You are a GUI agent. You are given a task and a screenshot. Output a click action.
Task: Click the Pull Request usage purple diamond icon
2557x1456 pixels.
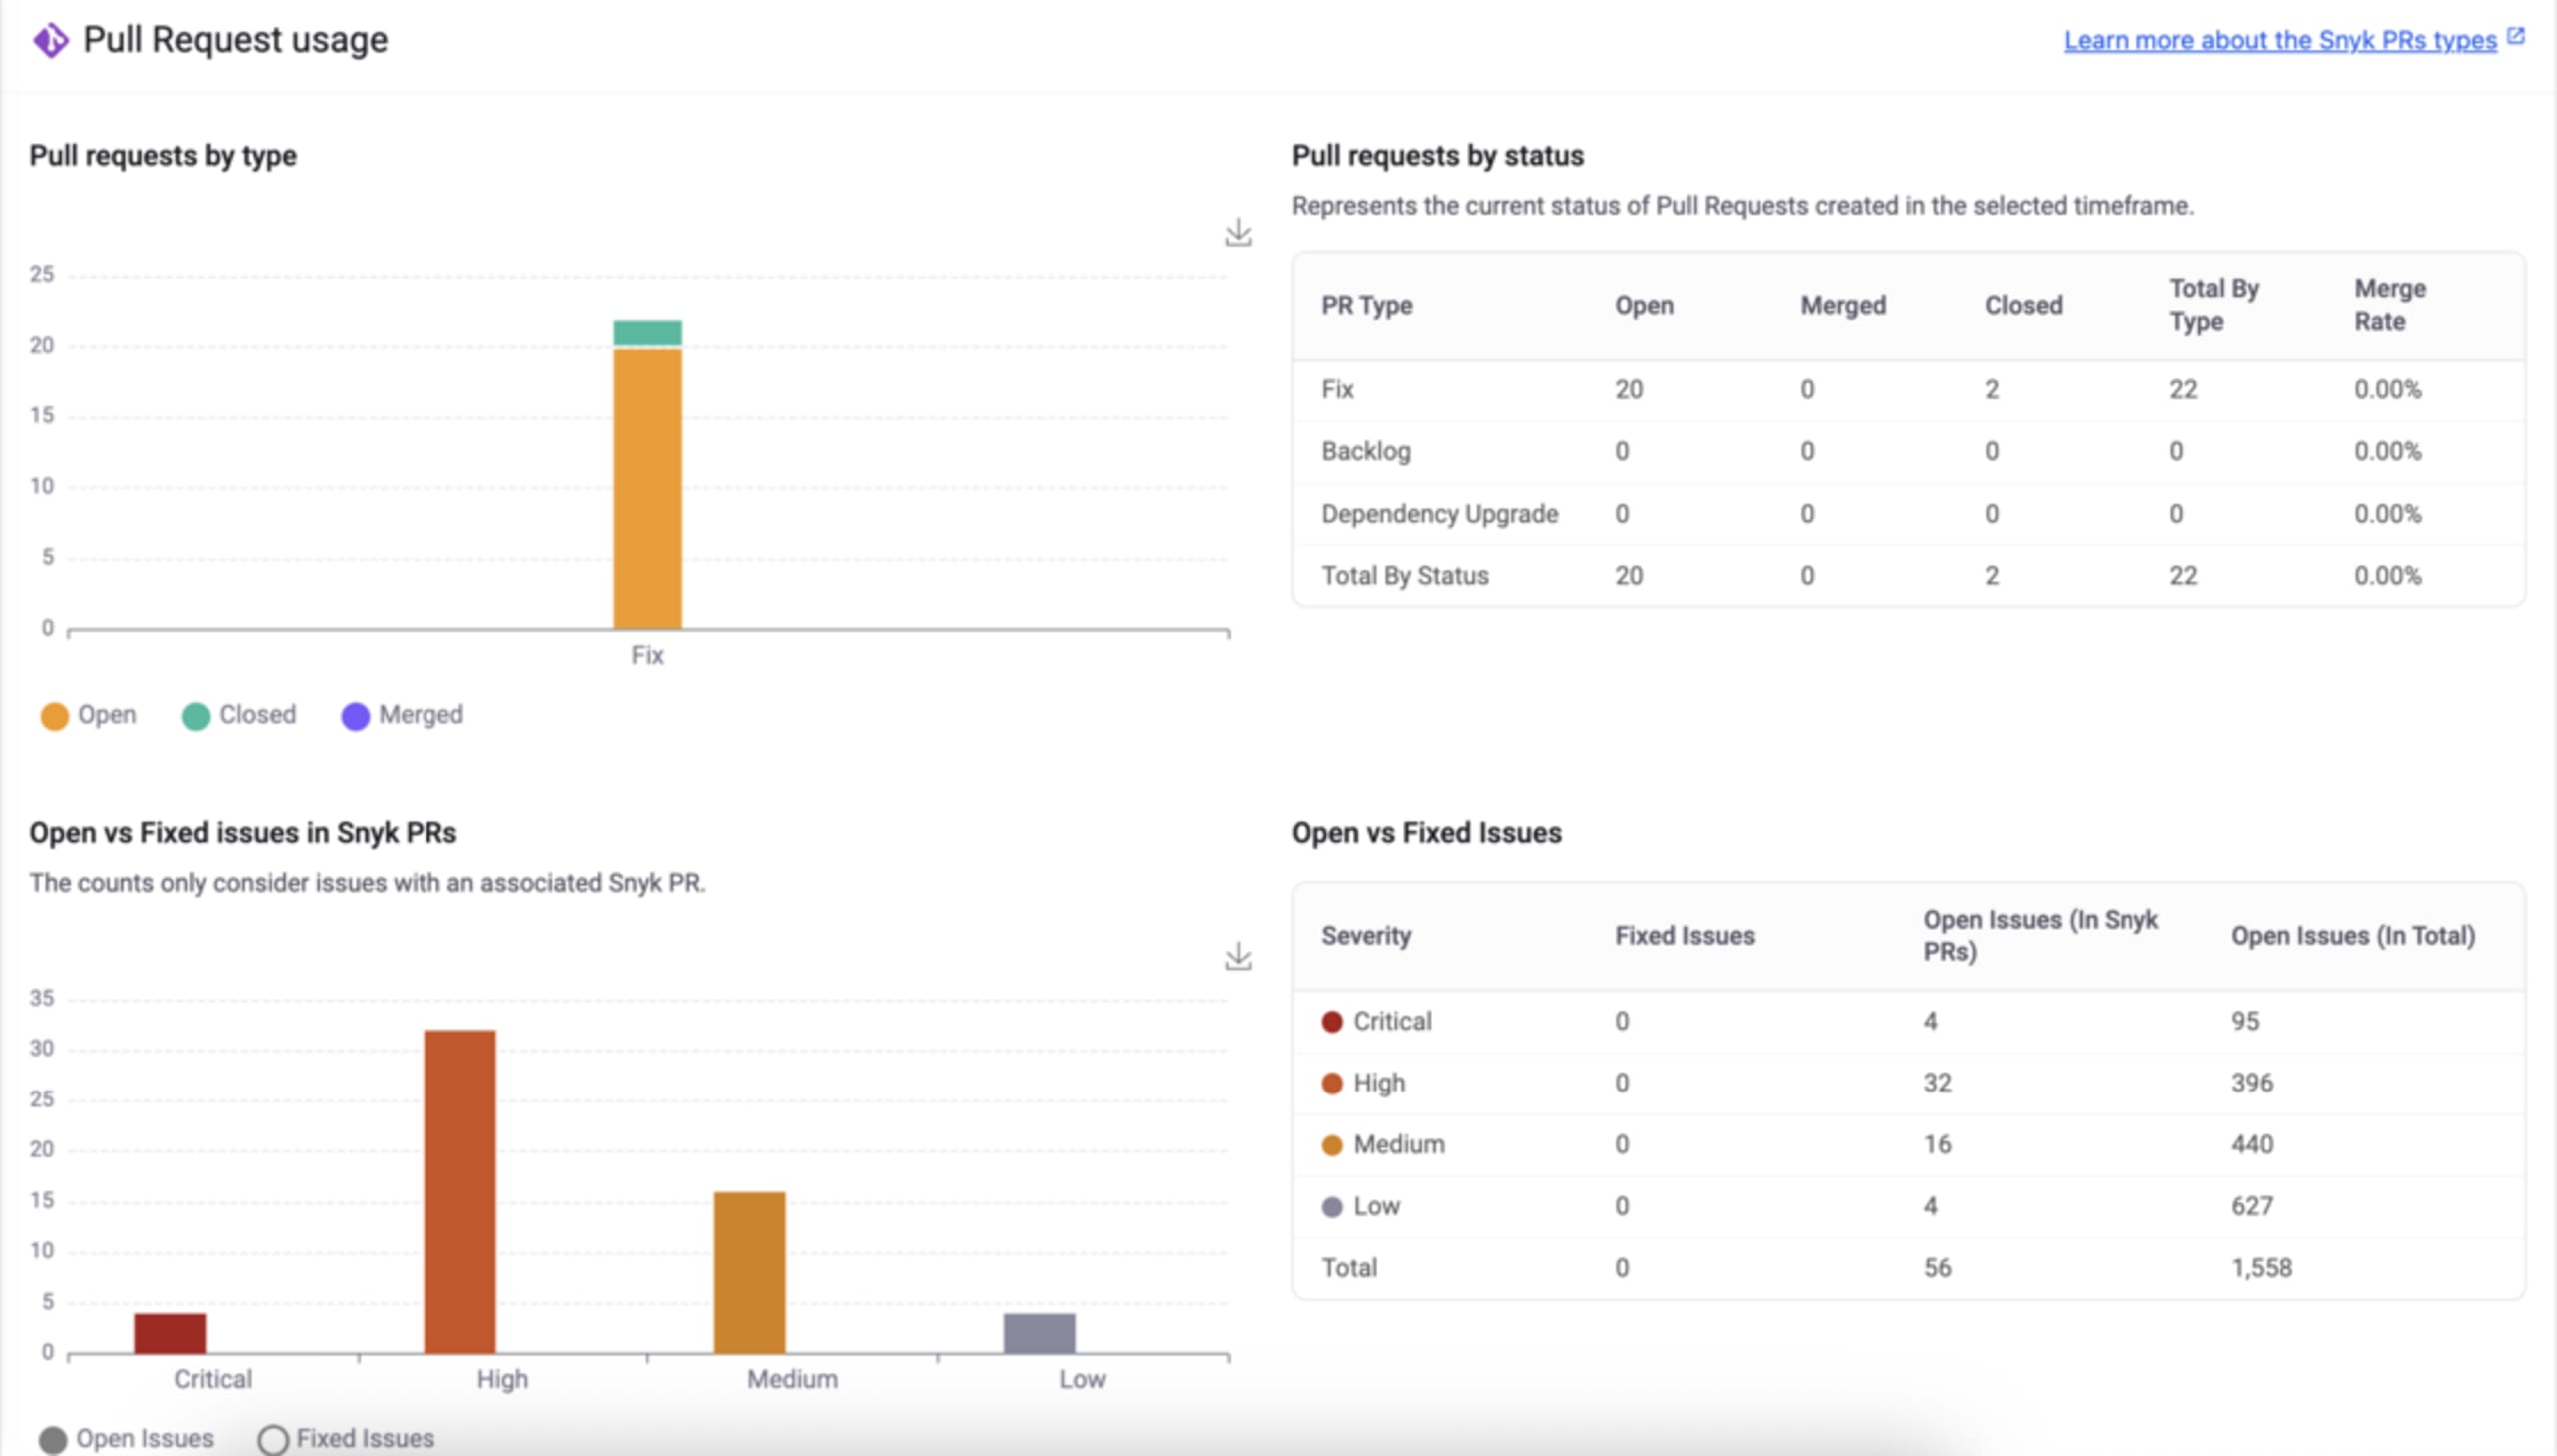click(51, 40)
